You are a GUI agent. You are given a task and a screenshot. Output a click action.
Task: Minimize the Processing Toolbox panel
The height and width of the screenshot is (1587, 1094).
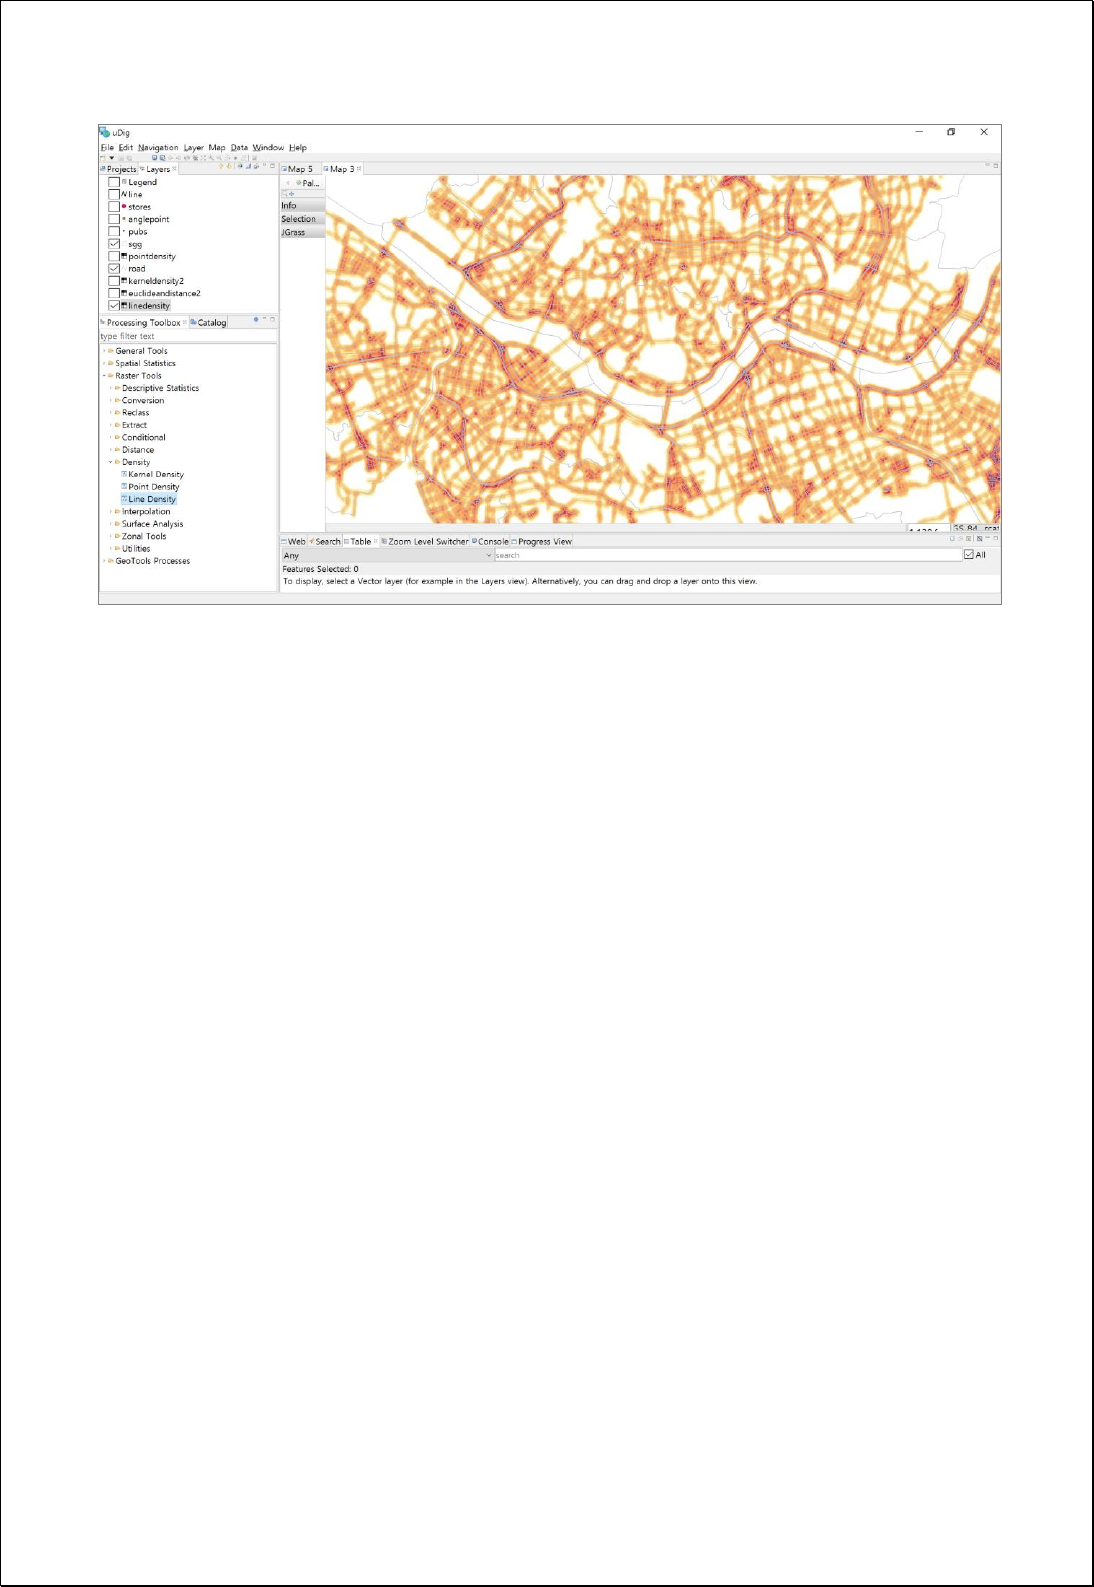coord(265,319)
